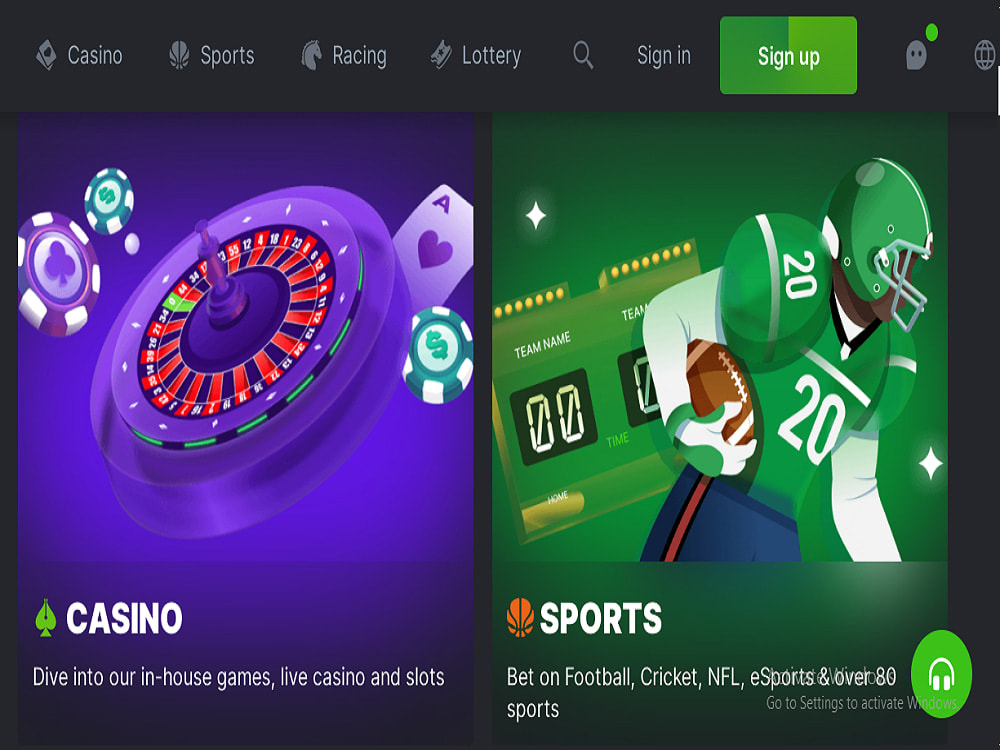Click the Lottery ticket icon
1000x750 pixels.
441,55
